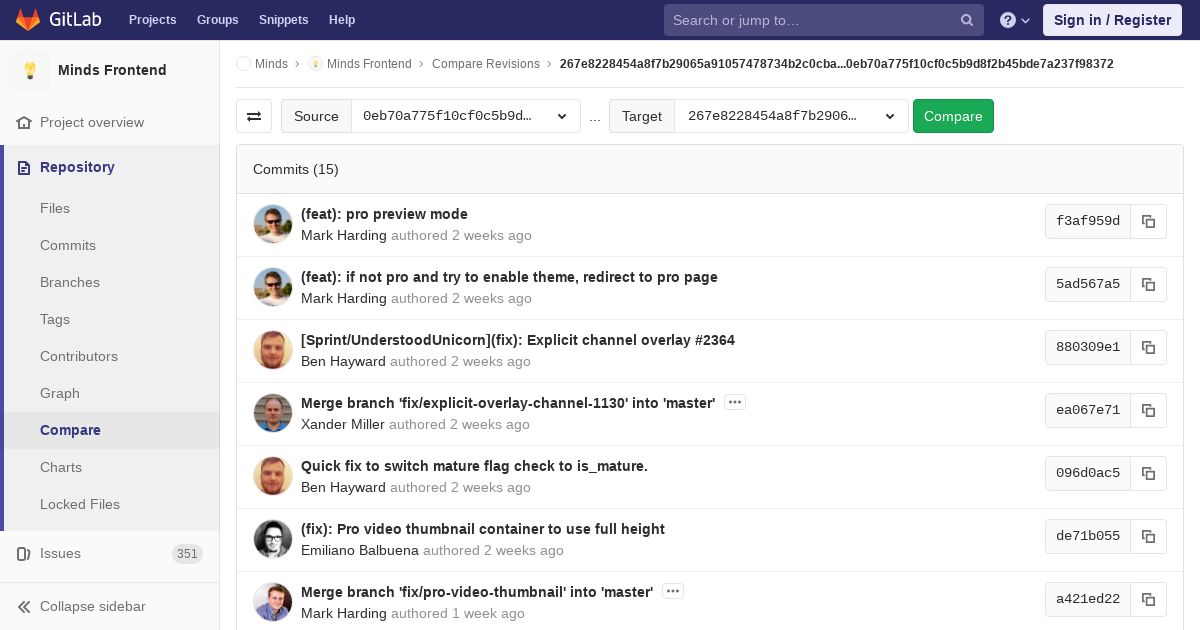The height and width of the screenshot is (630, 1200).
Task: Open the Help question mark menu
Action: pyautogui.click(x=1015, y=20)
